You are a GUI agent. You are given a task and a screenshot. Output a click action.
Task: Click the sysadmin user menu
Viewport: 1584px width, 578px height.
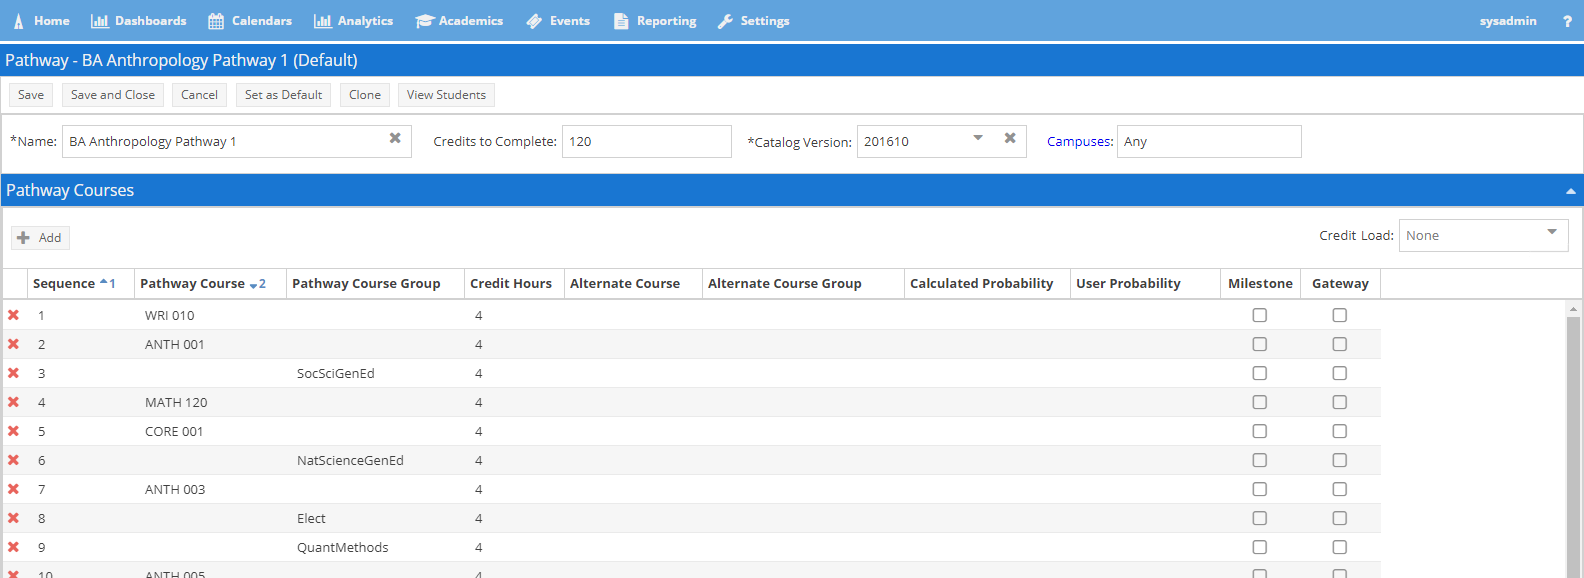point(1508,21)
